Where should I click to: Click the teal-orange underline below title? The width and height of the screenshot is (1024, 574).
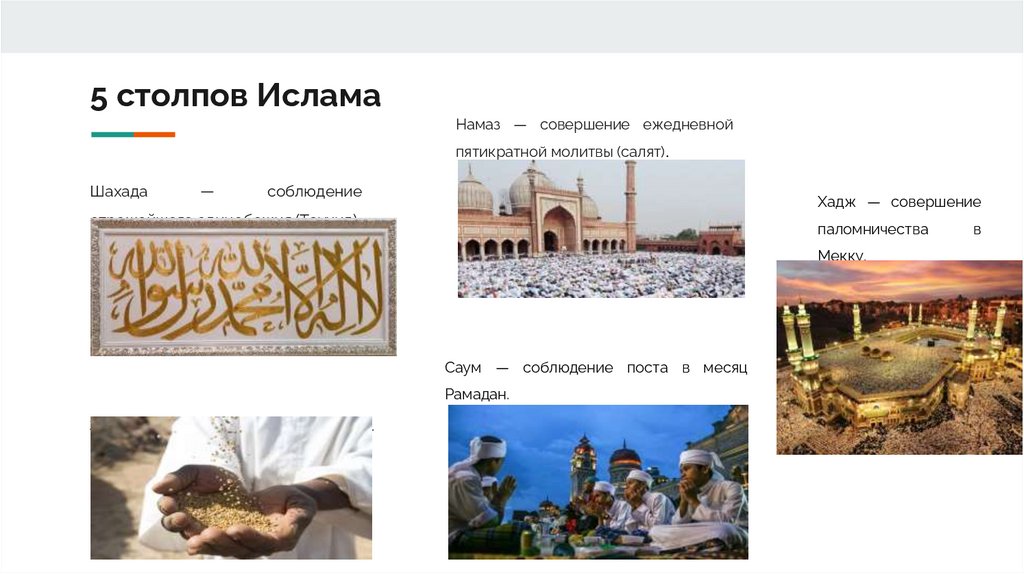[x=133, y=135]
